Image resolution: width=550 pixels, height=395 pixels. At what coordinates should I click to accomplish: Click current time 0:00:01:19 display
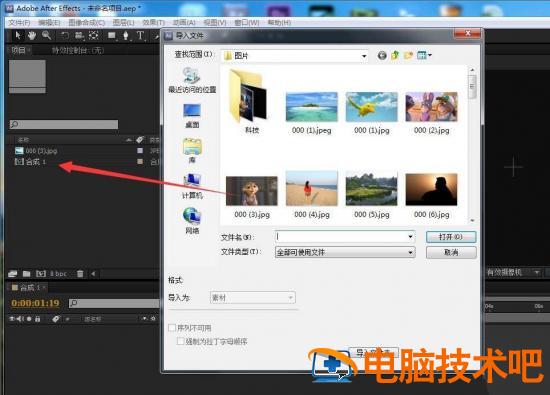tap(35, 303)
